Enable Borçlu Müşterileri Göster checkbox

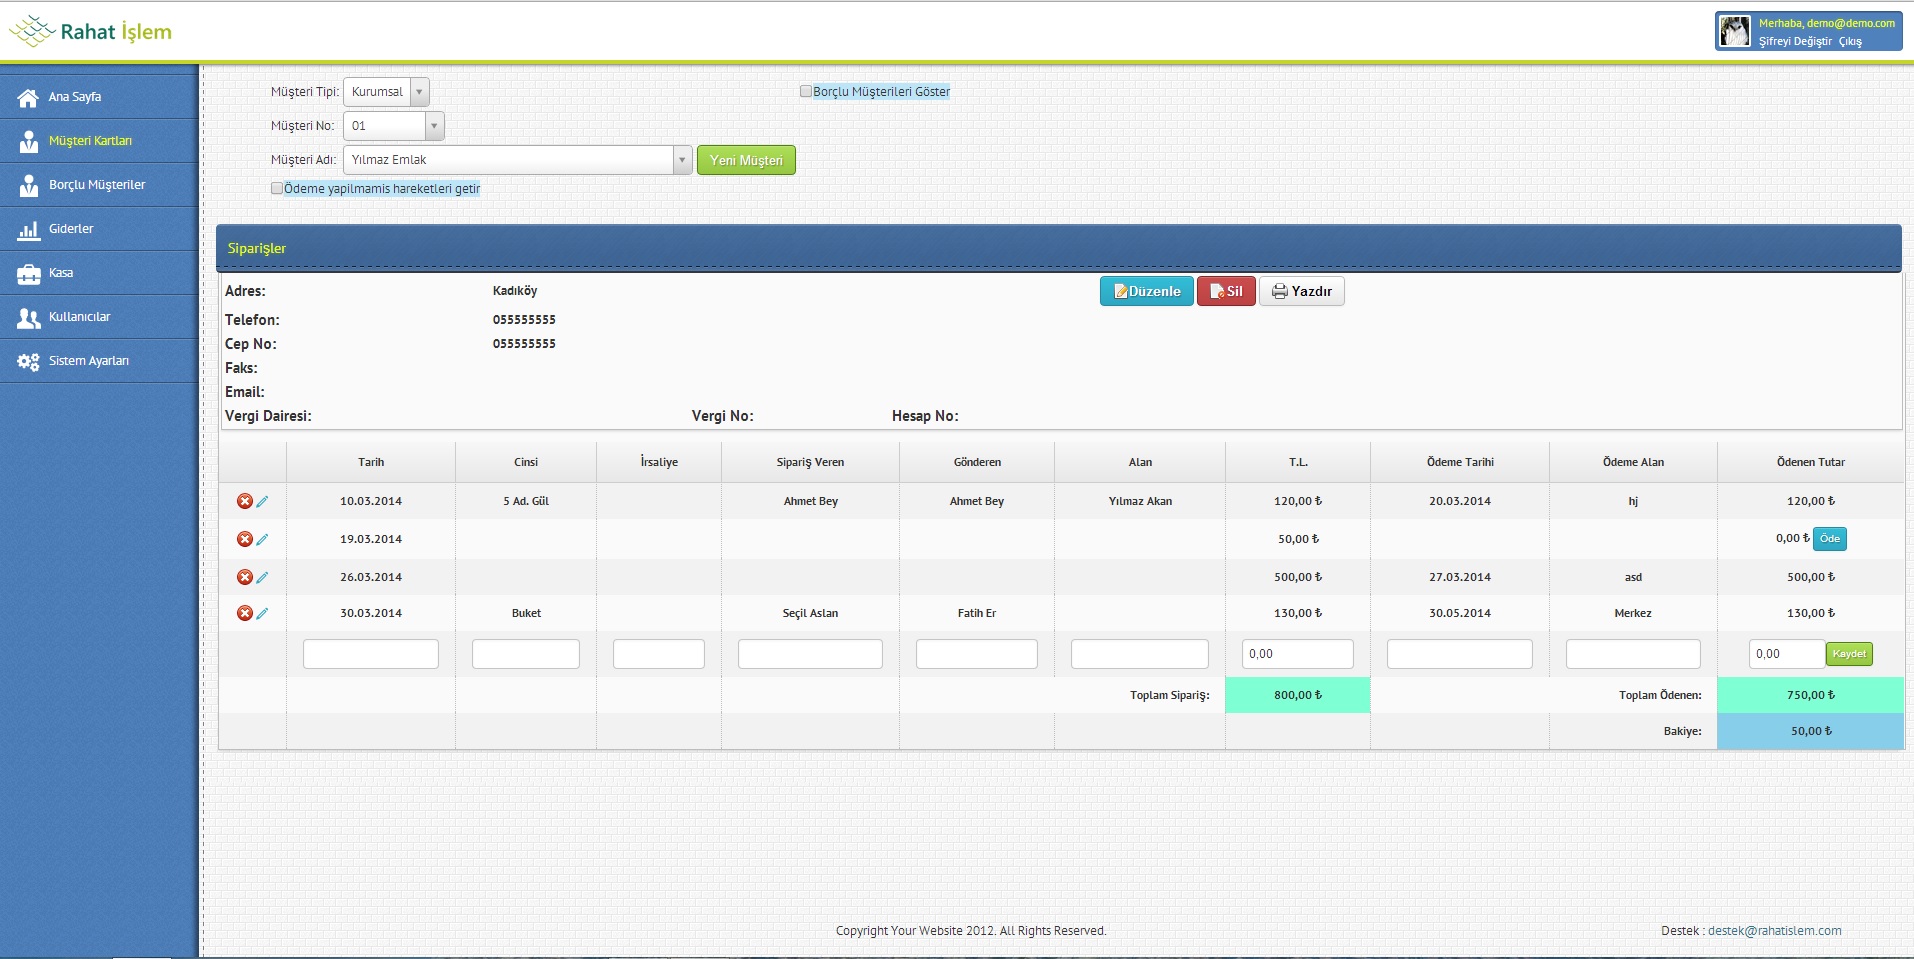[x=806, y=91]
